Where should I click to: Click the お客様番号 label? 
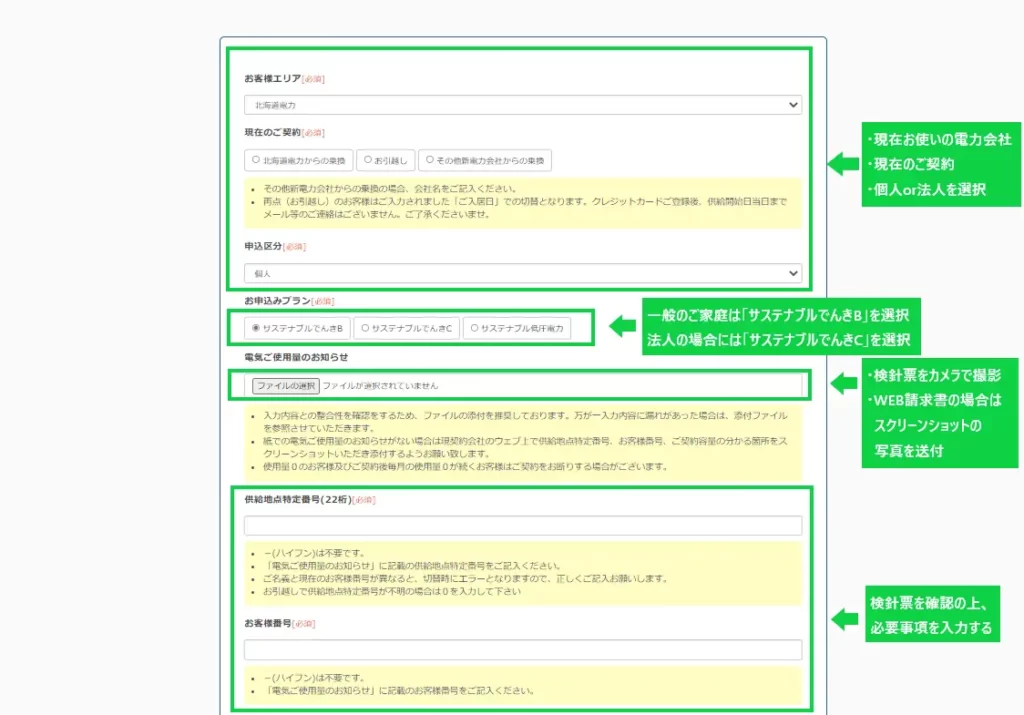(x=268, y=624)
